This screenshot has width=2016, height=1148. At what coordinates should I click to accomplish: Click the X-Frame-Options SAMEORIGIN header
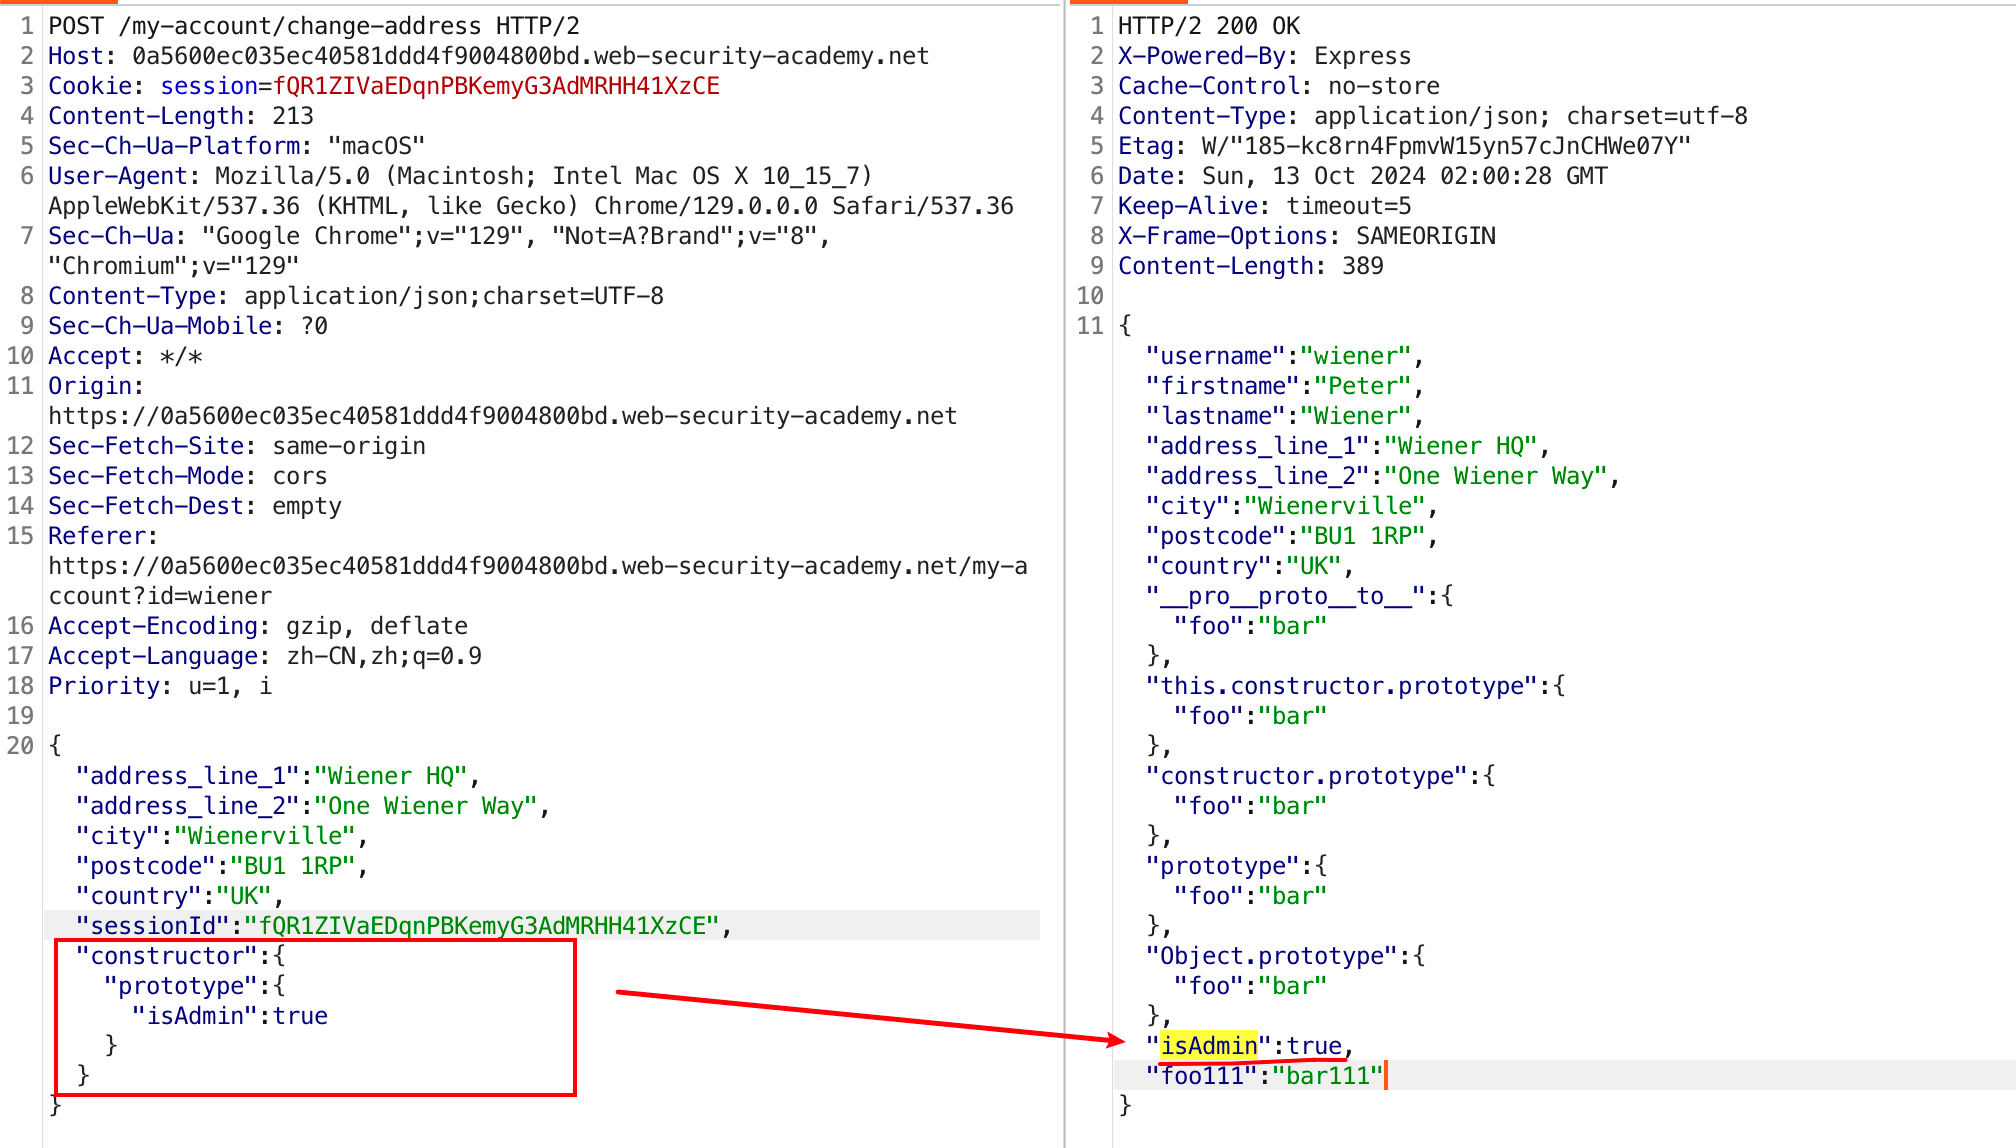[x=1306, y=236]
